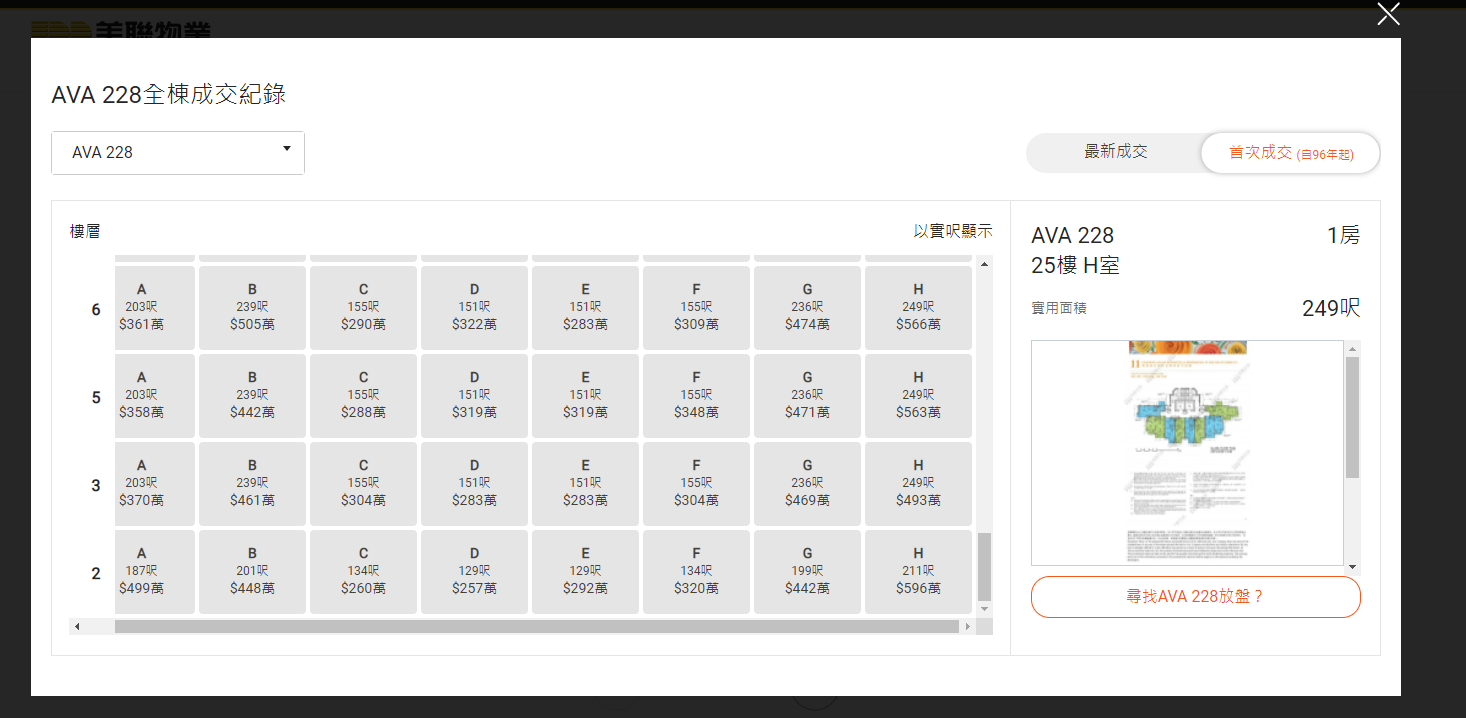The width and height of the screenshot is (1466, 718).
Task: Click 尋找AVA 228放盤 button
Action: pyautogui.click(x=1195, y=597)
